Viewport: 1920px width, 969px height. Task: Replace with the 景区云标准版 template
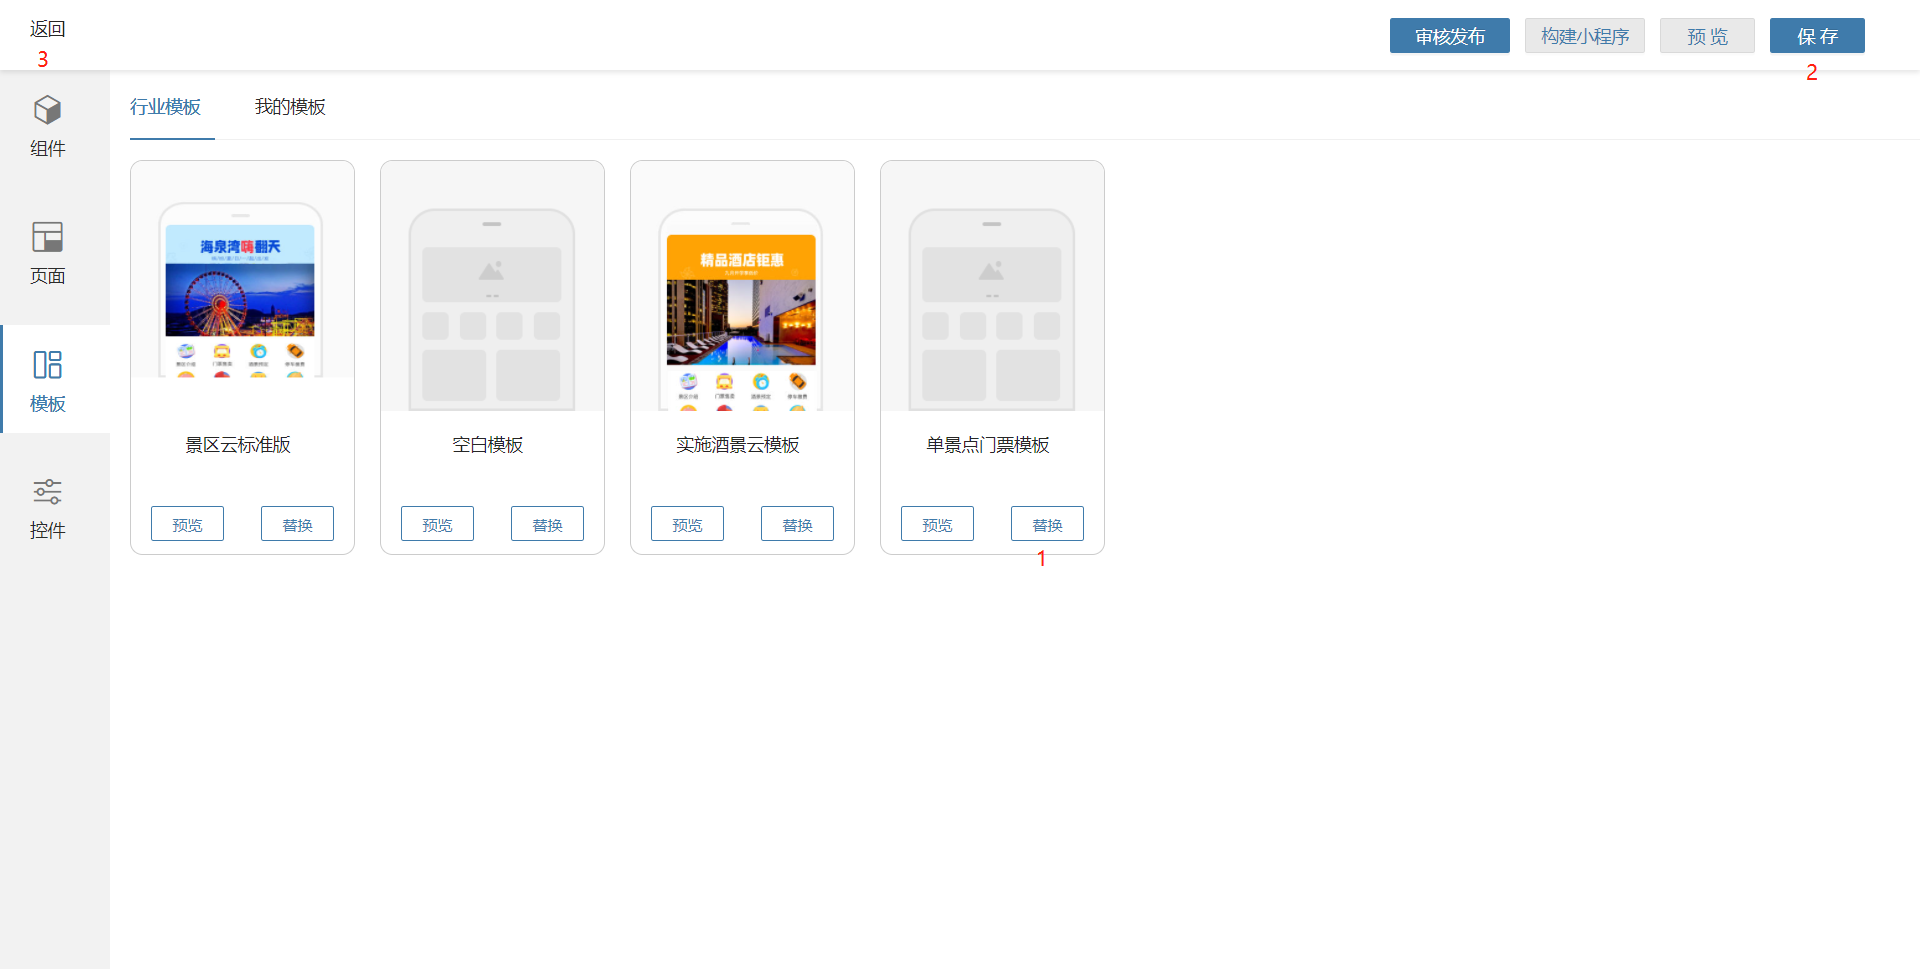coord(297,524)
